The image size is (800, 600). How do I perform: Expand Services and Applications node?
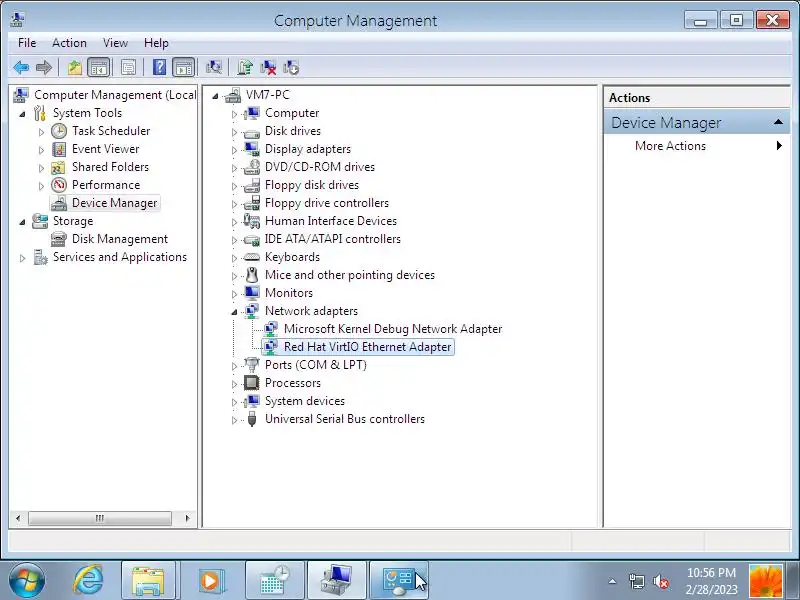[22, 258]
